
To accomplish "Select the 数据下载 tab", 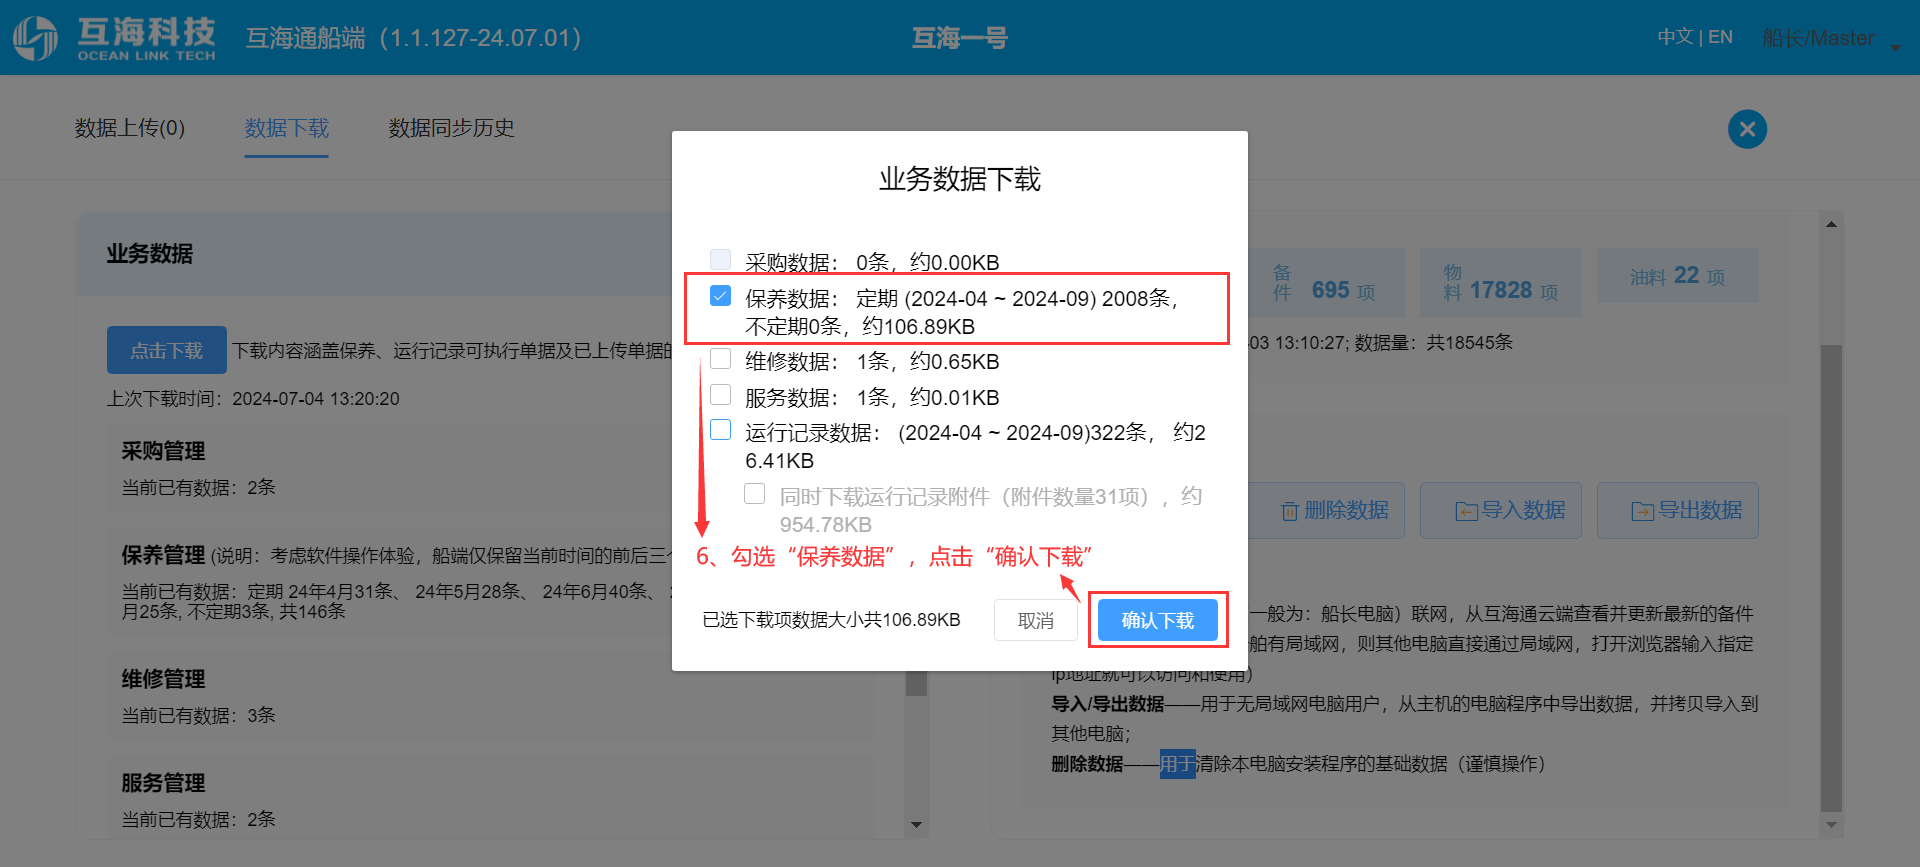I will [287, 128].
